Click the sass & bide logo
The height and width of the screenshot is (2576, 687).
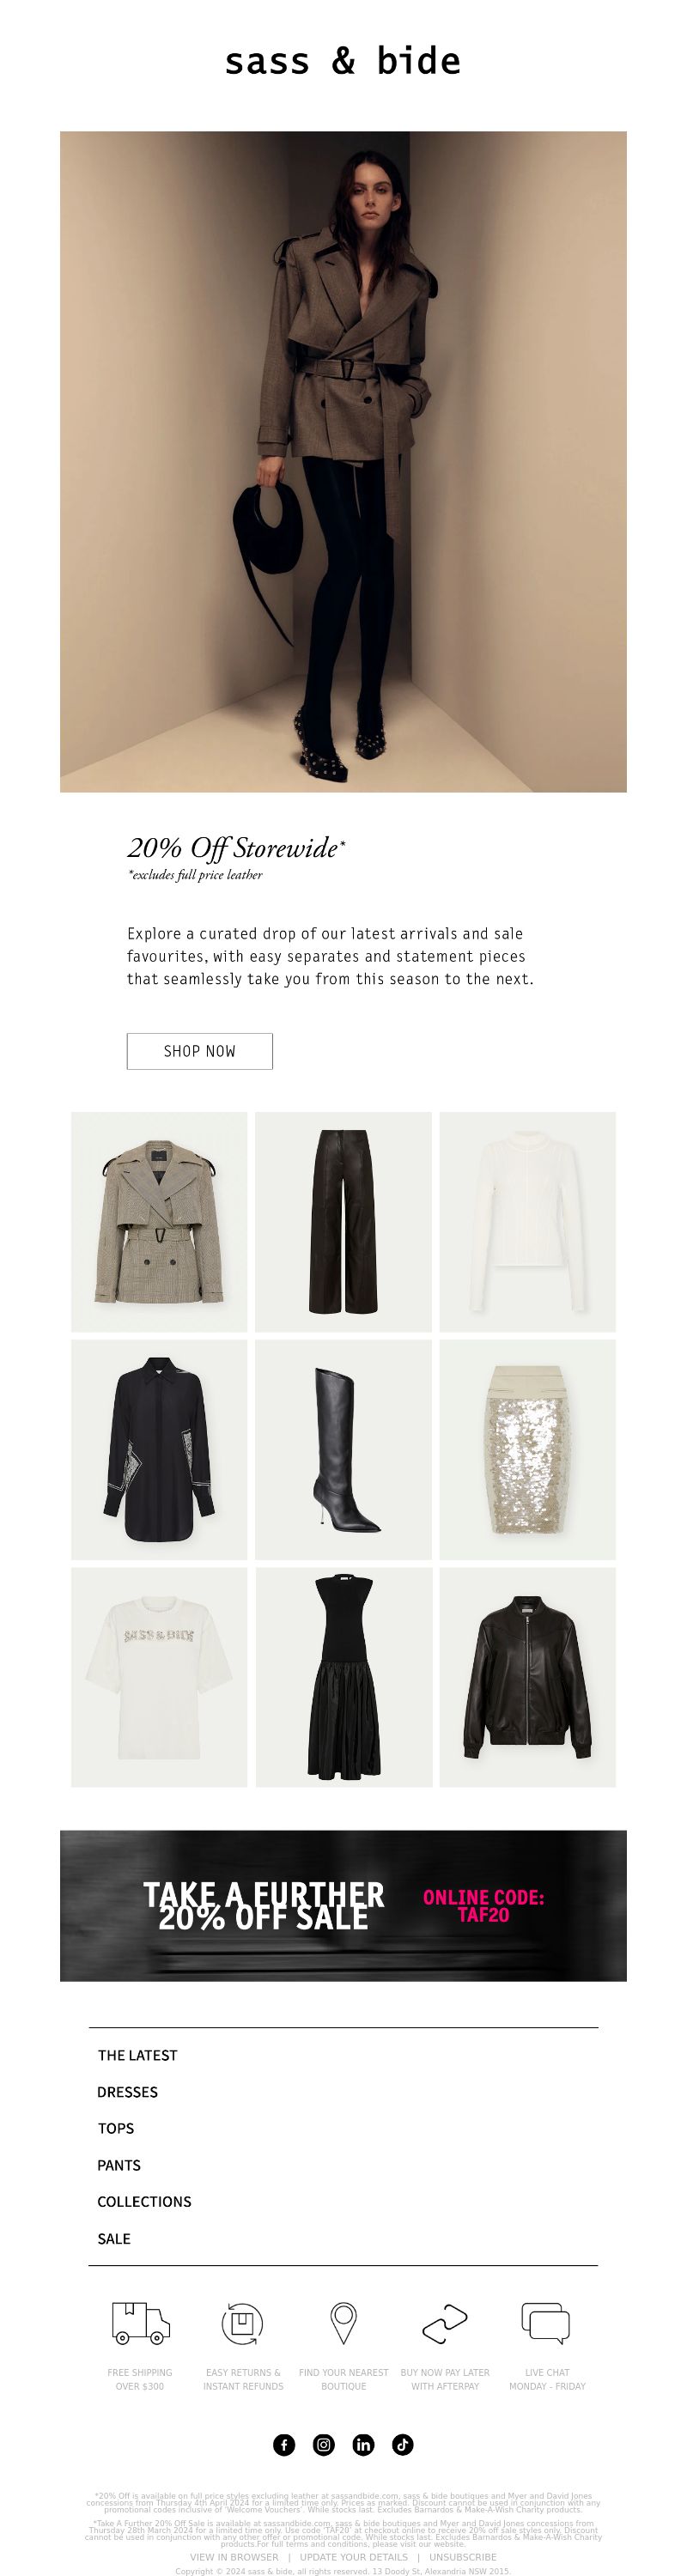point(343,61)
